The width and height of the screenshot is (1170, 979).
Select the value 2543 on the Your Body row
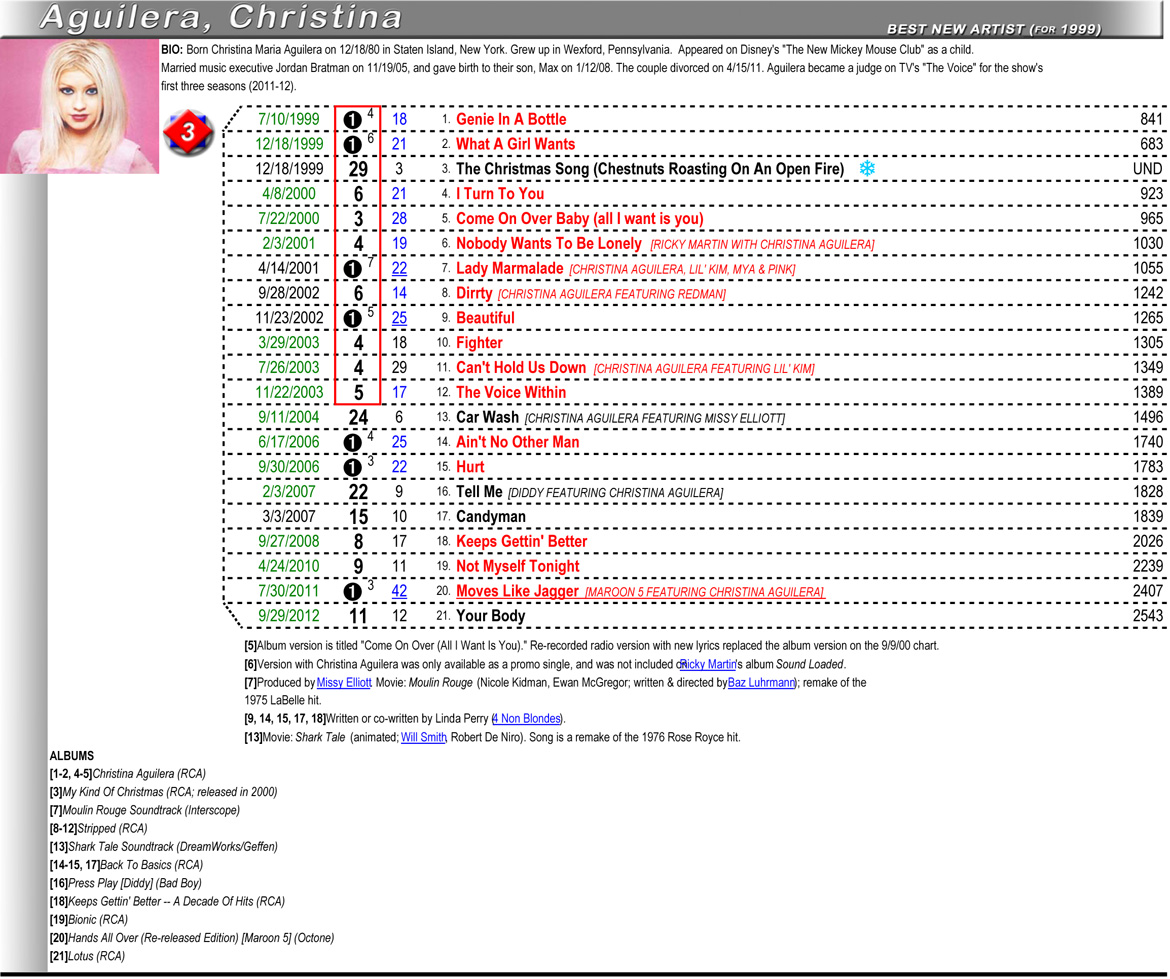1148,616
